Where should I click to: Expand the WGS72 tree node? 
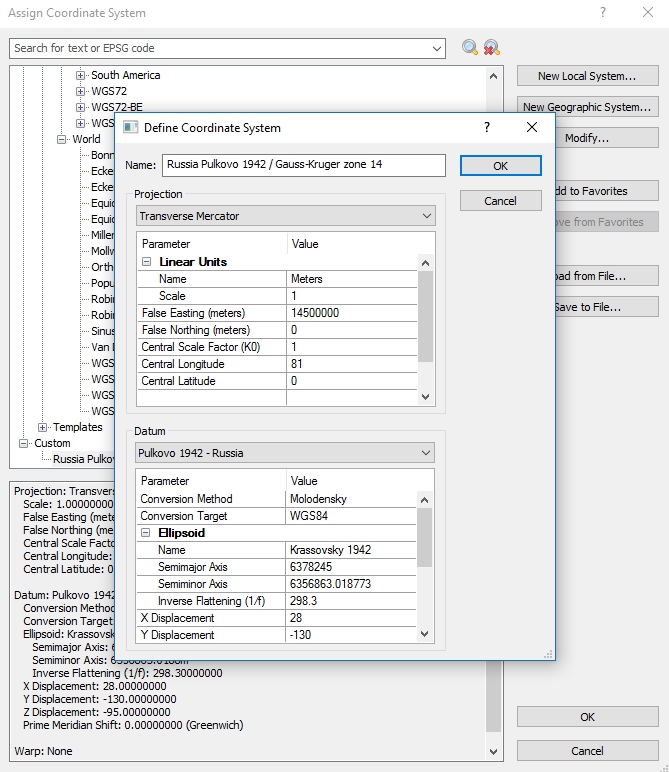[82, 91]
